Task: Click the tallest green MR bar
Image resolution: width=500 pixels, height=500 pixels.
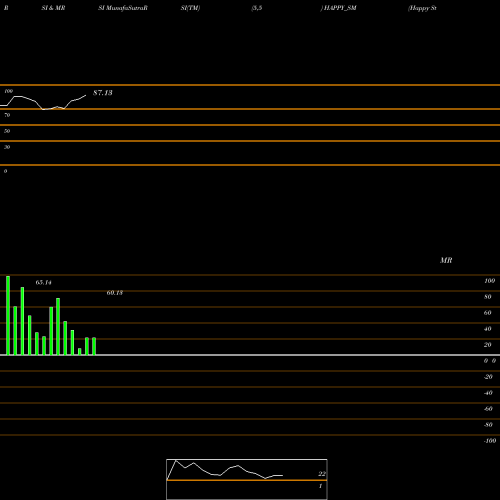Action: (x=8, y=315)
